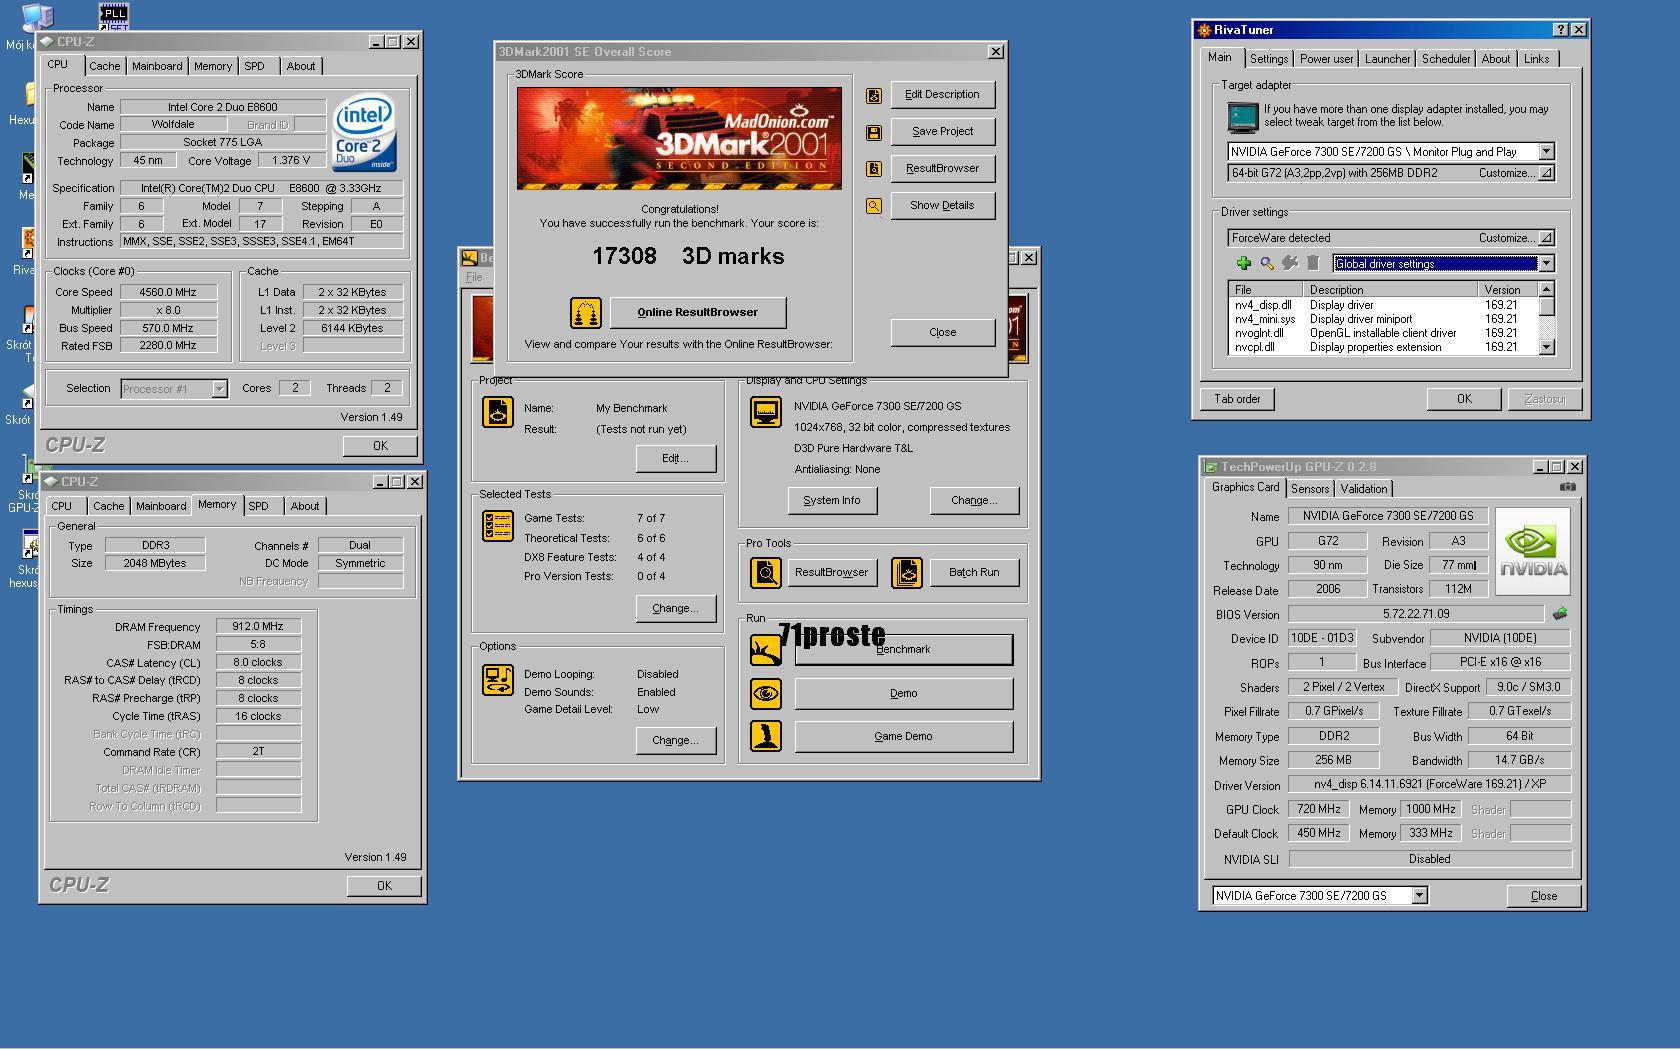Click the Show Details magnifier icon
Viewport: 1680px width, 1050px height.
point(874,206)
